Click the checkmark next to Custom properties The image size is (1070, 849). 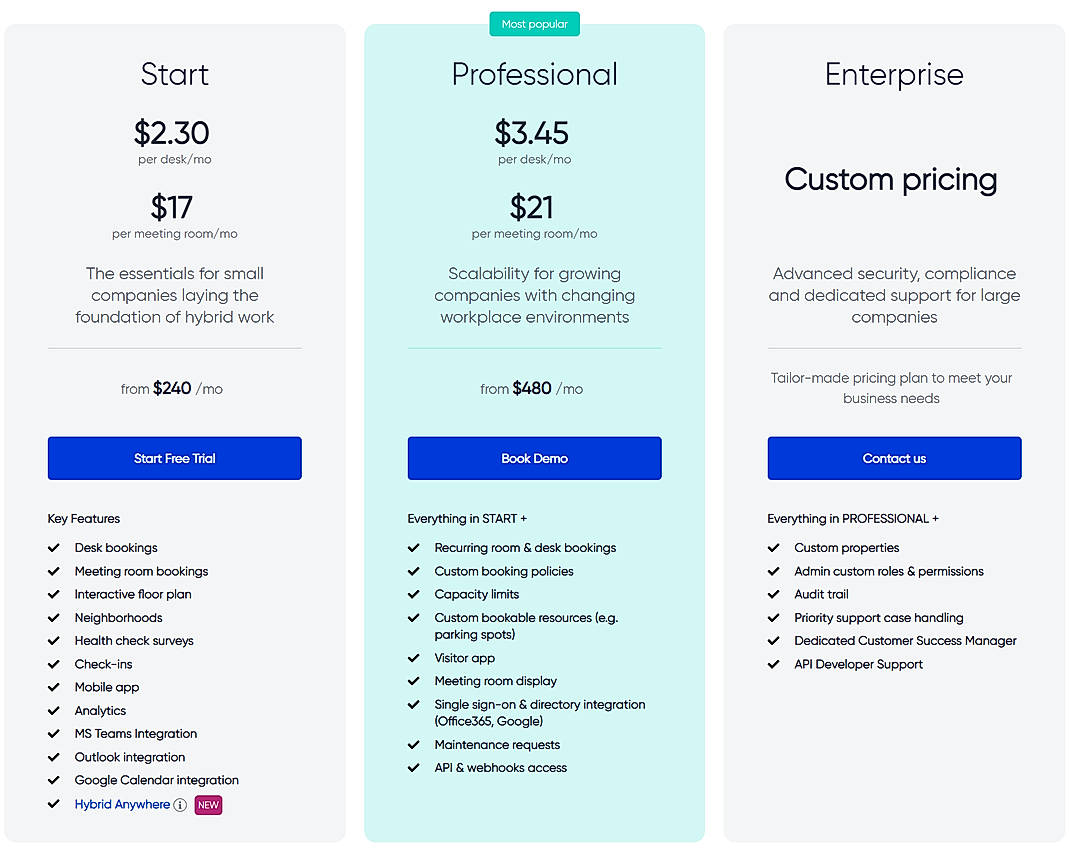773,548
